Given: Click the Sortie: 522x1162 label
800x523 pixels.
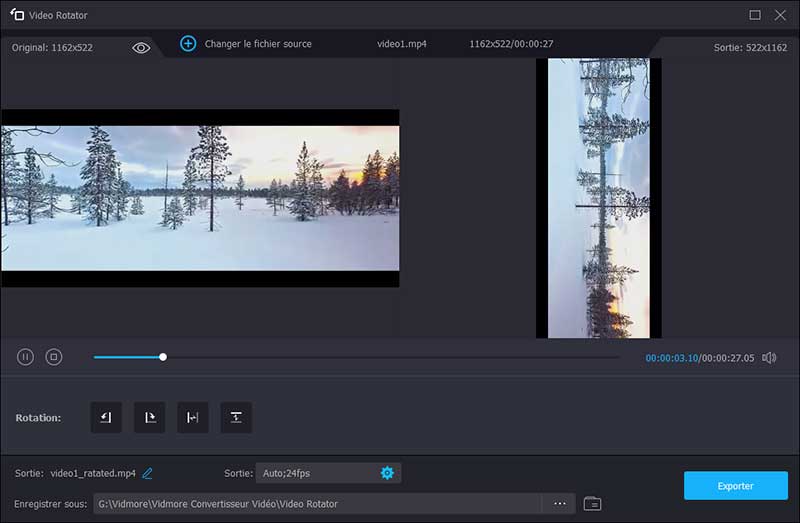Looking at the screenshot, I should click(x=750, y=47).
